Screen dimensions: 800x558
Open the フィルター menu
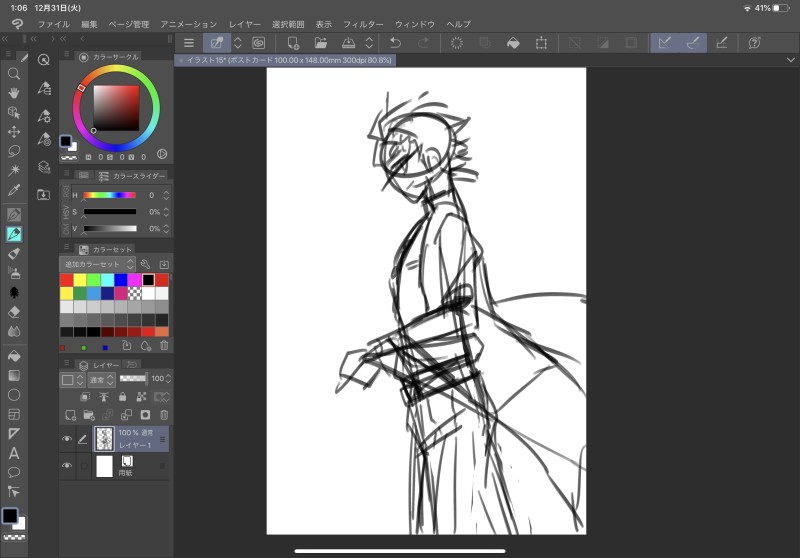[x=363, y=24]
